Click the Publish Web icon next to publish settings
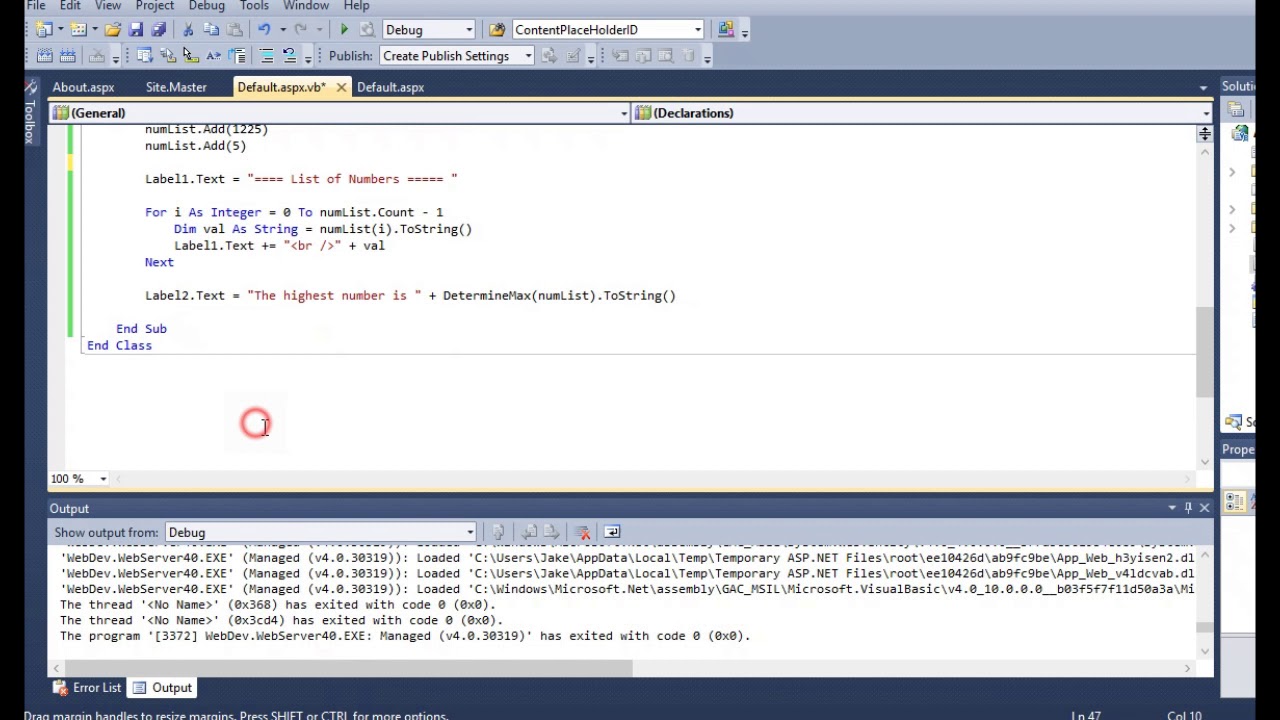Screen dimensions: 1280x720 (x=549, y=56)
